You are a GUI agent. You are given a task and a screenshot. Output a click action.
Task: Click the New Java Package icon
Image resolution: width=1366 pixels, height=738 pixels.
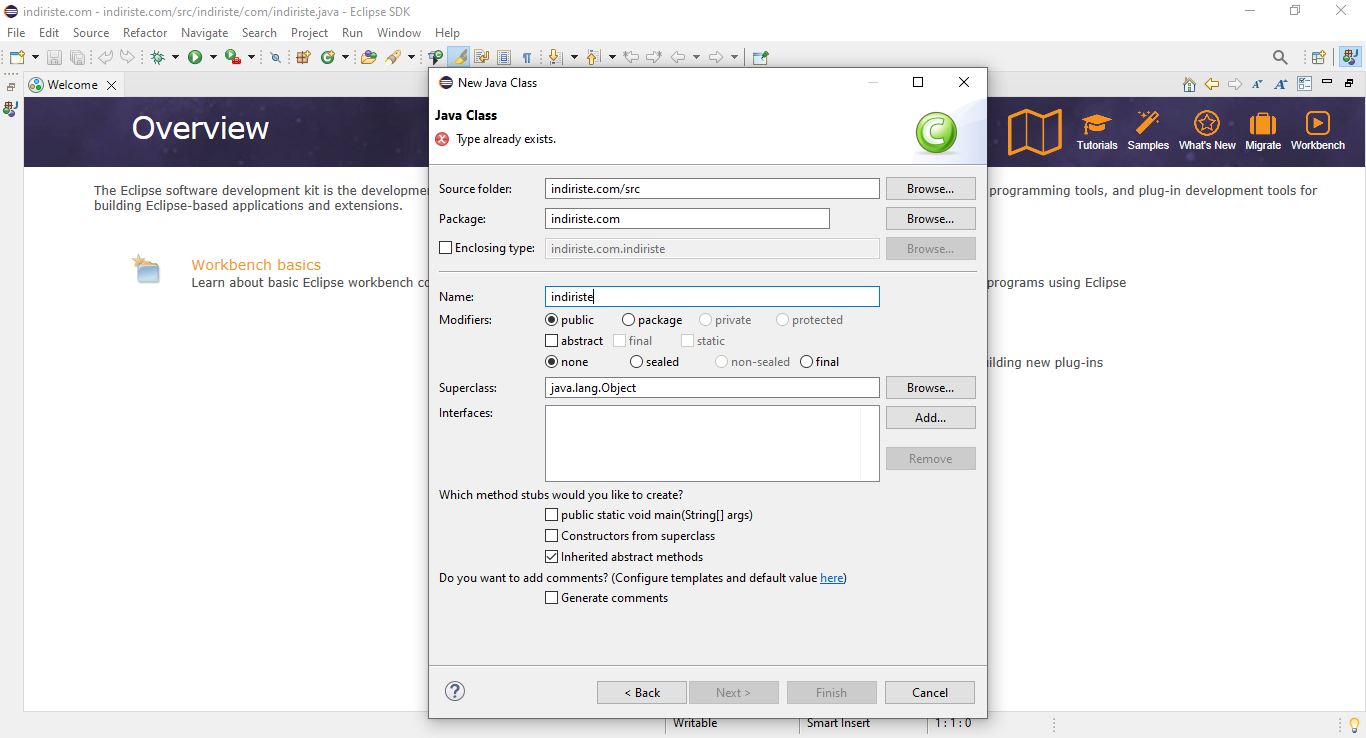pyautogui.click(x=303, y=57)
